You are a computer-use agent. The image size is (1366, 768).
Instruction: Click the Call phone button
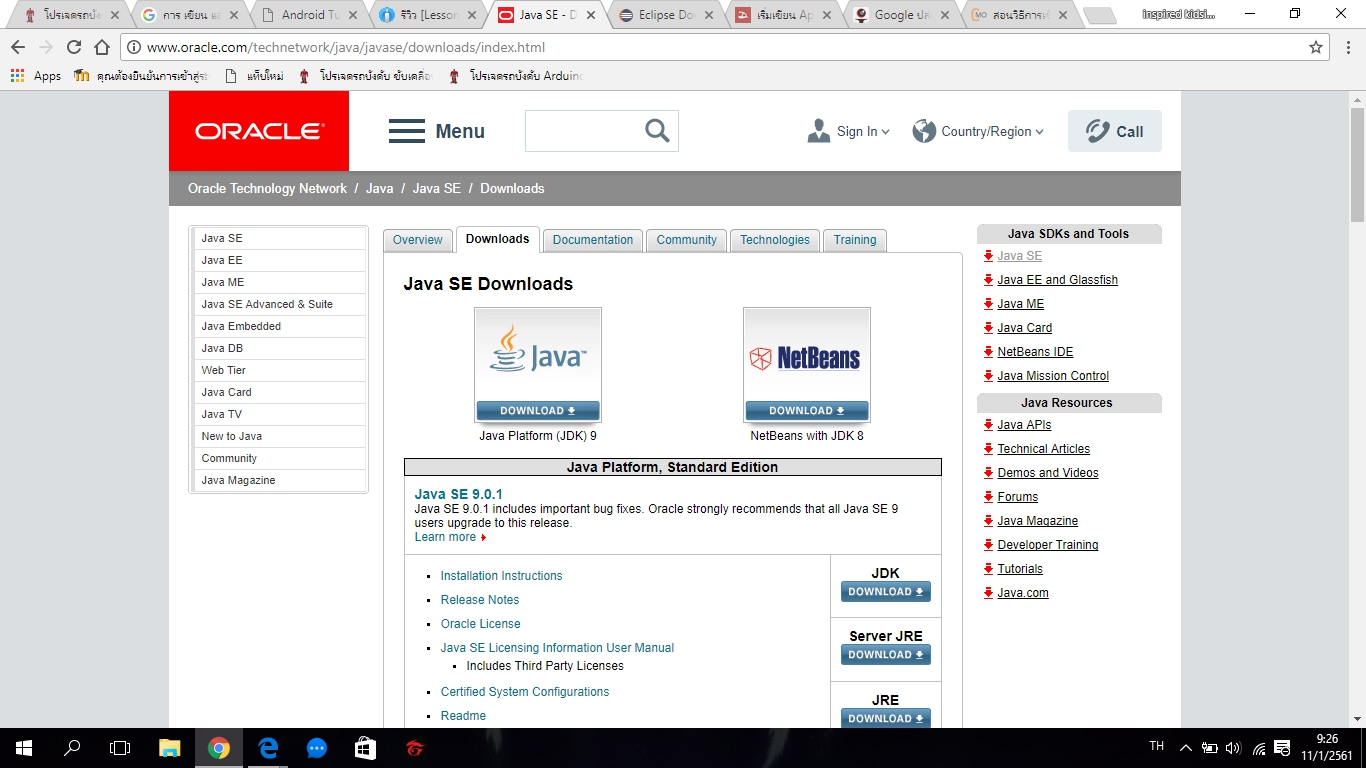1115,131
